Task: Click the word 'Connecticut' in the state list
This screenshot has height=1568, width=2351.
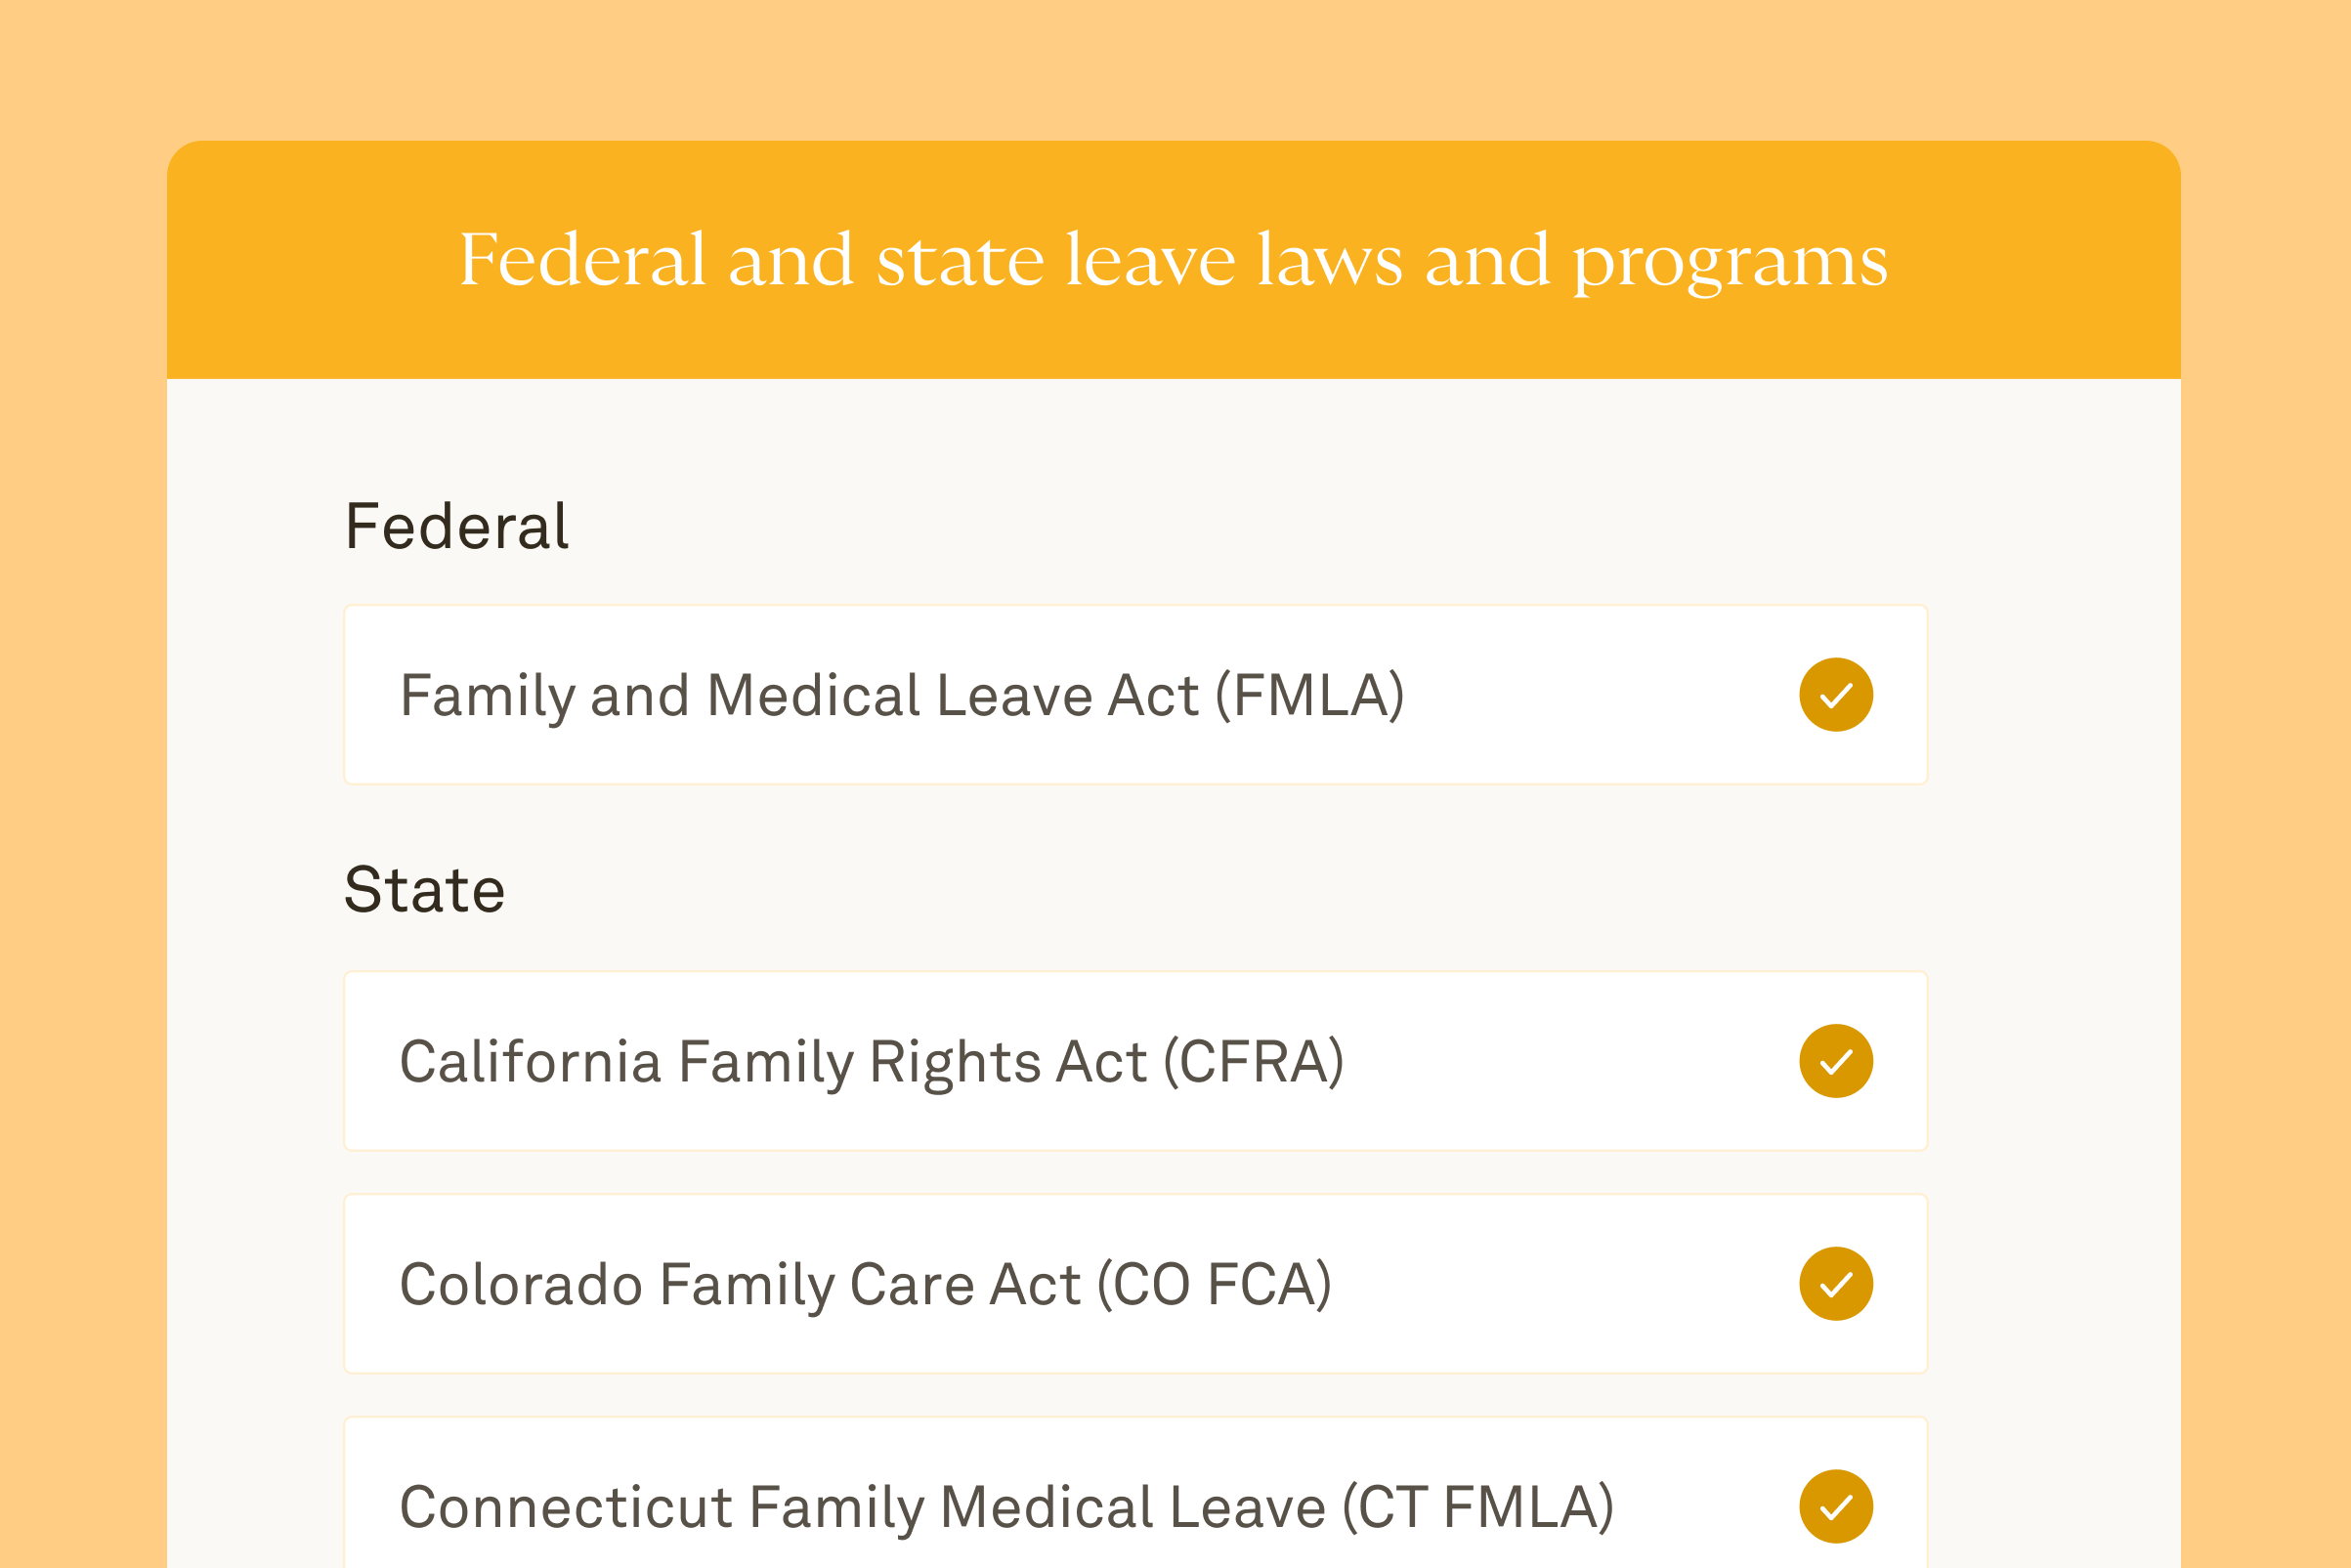Action: click(567, 1508)
